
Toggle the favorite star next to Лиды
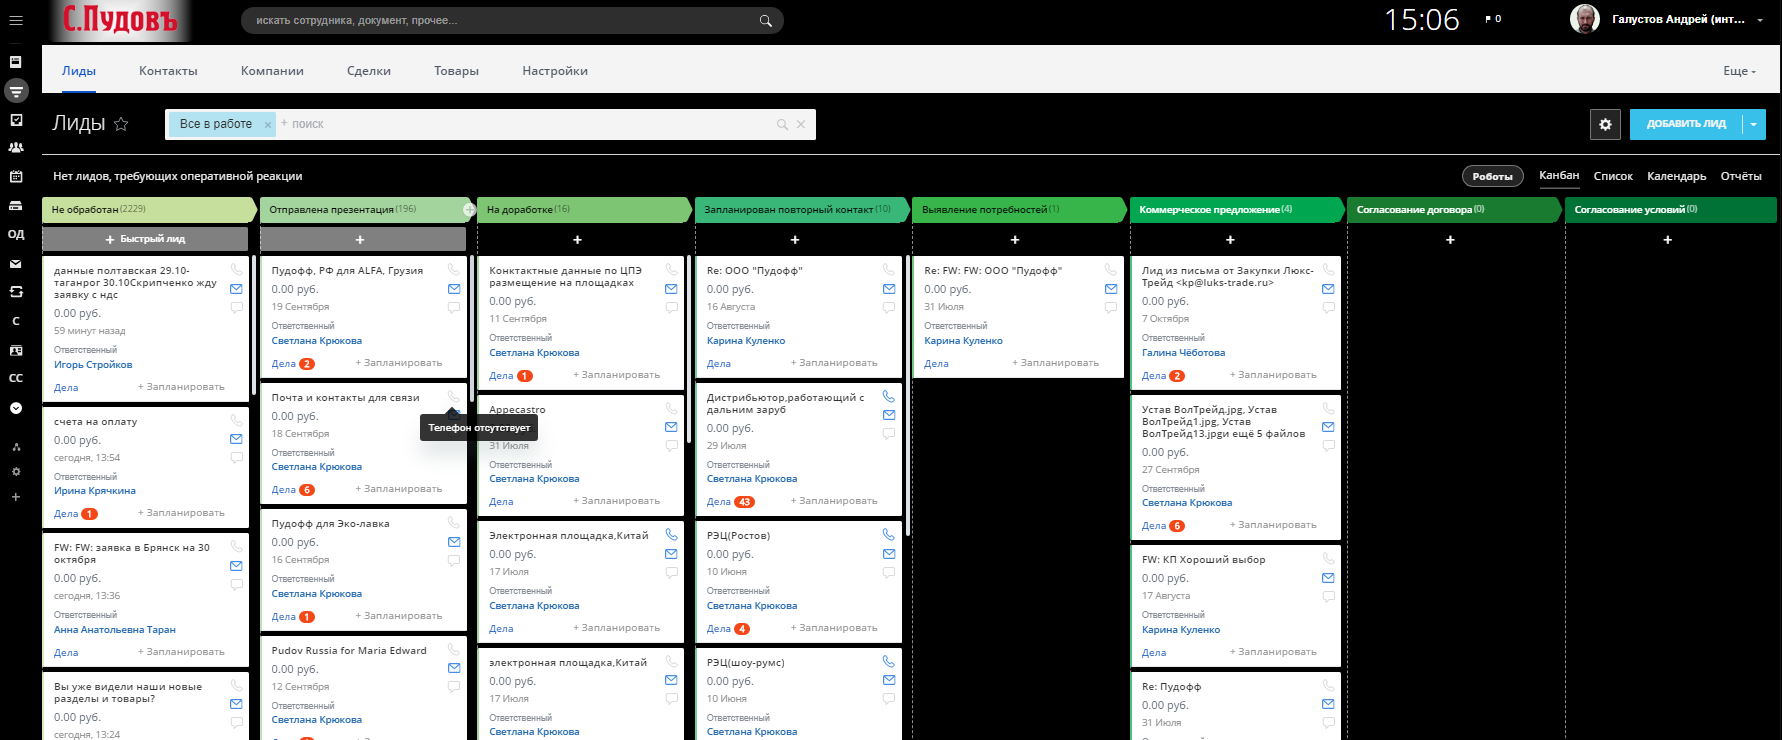click(x=121, y=124)
